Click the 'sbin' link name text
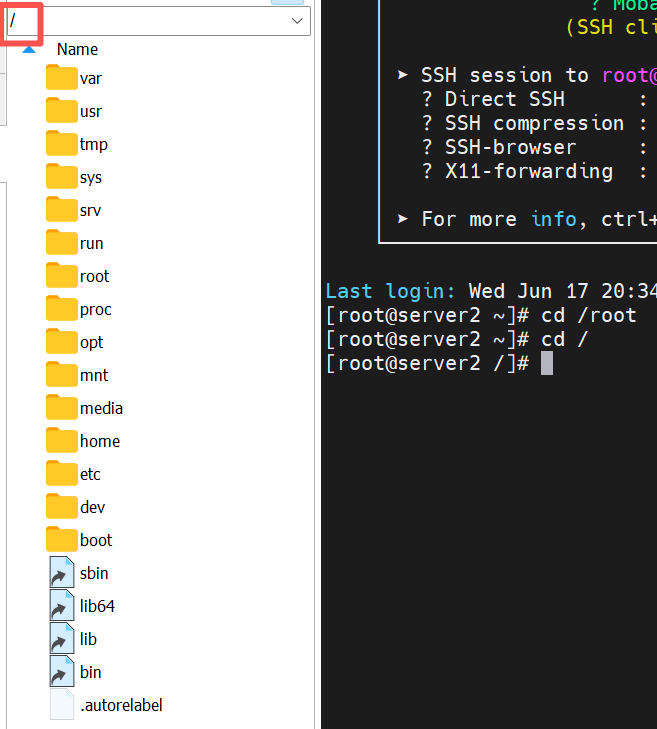Image resolution: width=657 pixels, height=729 pixels. click(x=94, y=573)
